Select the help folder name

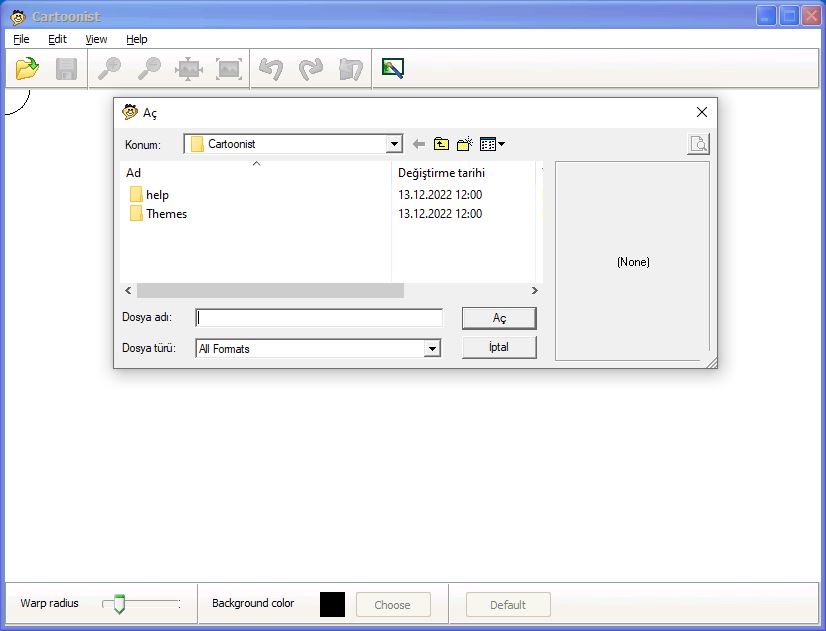pos(158,195)
